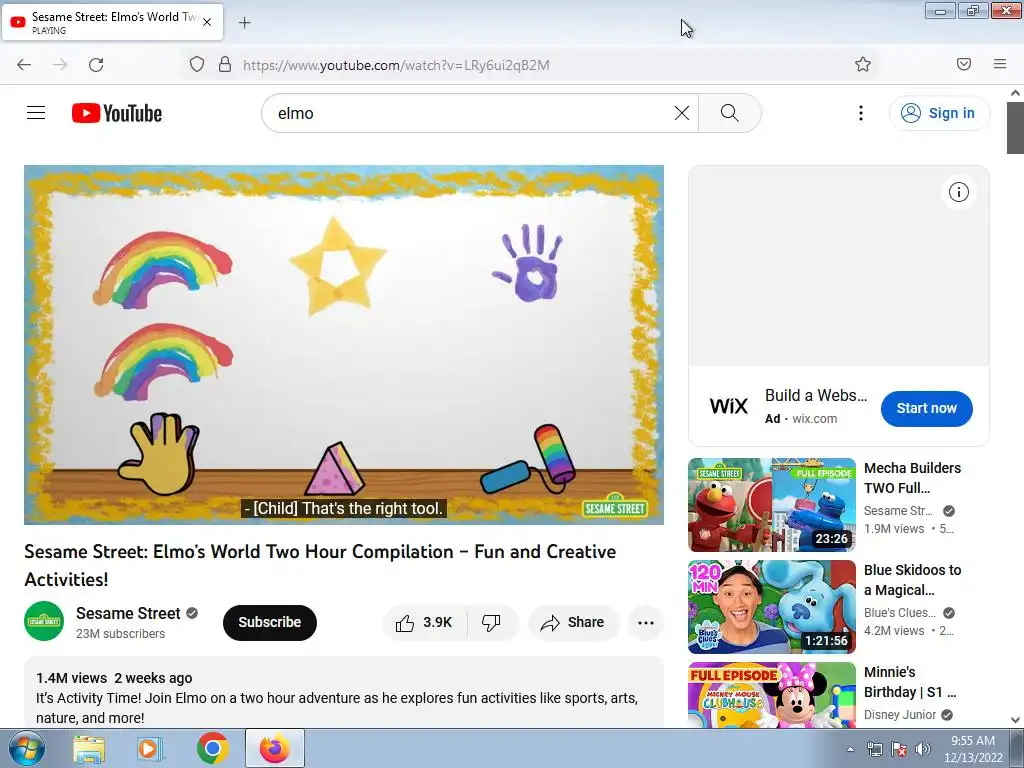Open YouTube settings three-dot menu
1024x768 pixels.
[861, 113]
